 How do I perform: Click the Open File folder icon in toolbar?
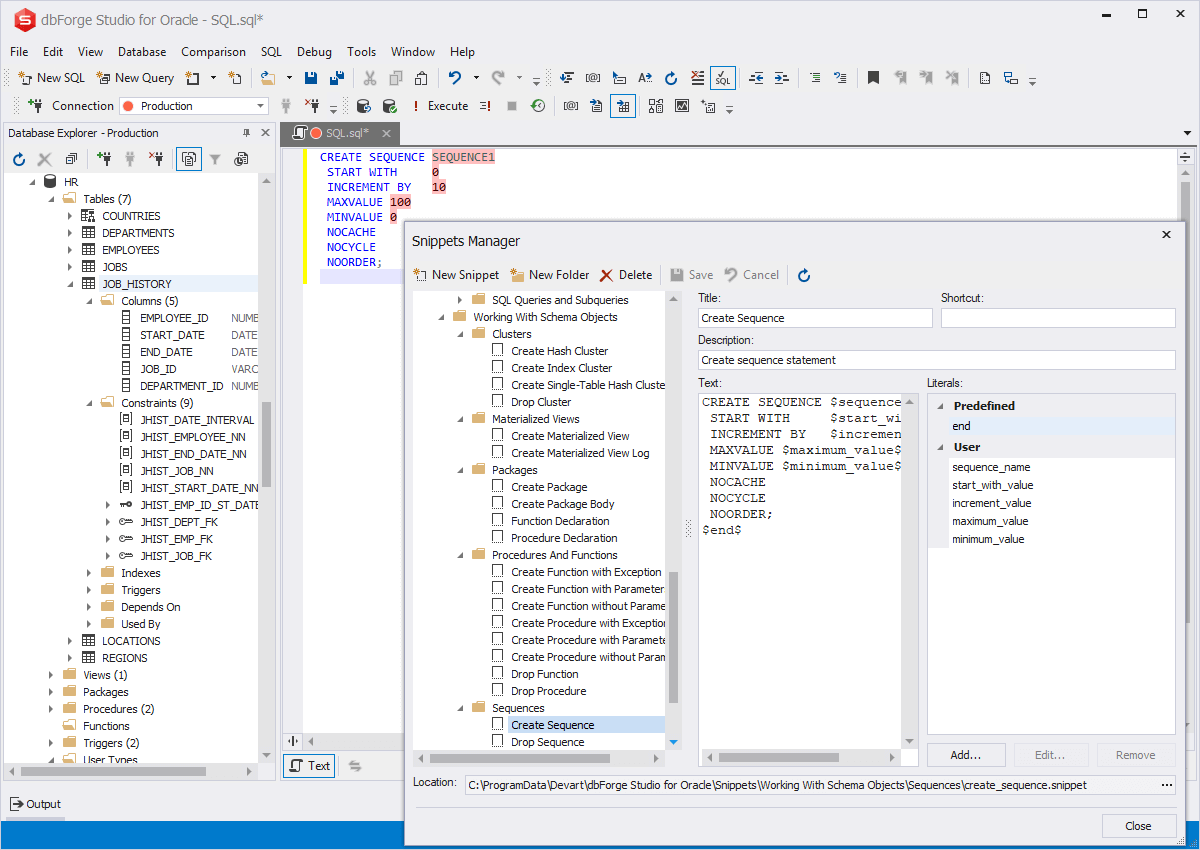(268, 78)
